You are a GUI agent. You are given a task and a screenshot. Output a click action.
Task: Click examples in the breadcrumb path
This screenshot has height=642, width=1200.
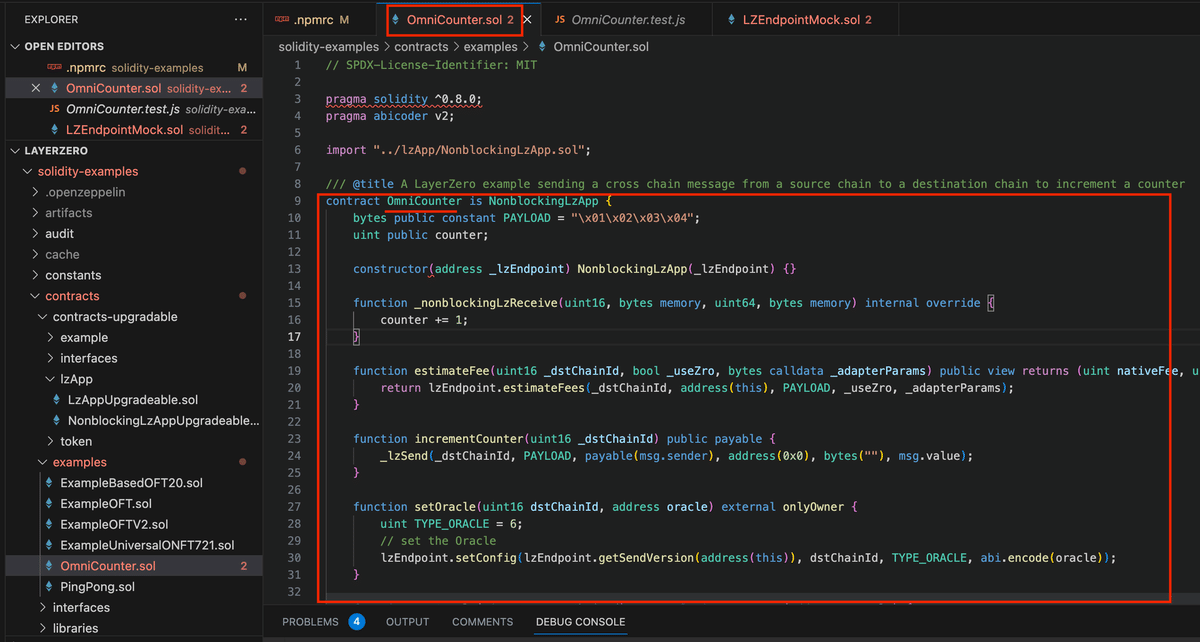click(x=490, y=46)
